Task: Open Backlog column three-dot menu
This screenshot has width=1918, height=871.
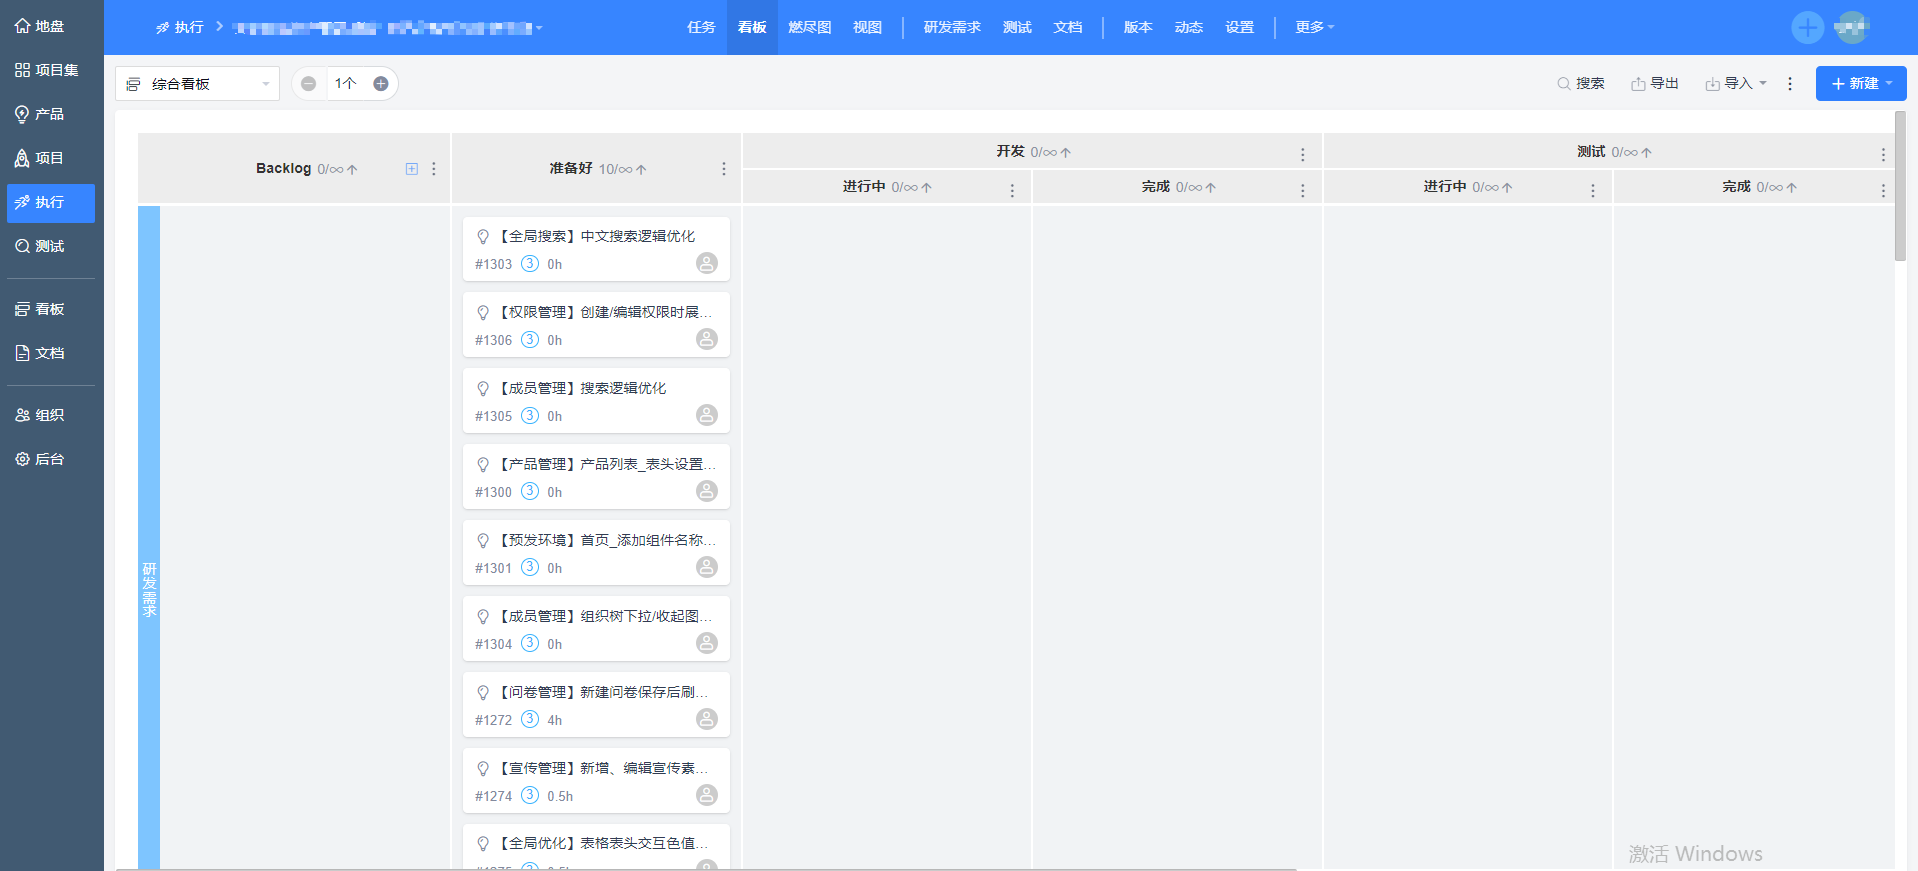Action: click(x=434, y=169)
